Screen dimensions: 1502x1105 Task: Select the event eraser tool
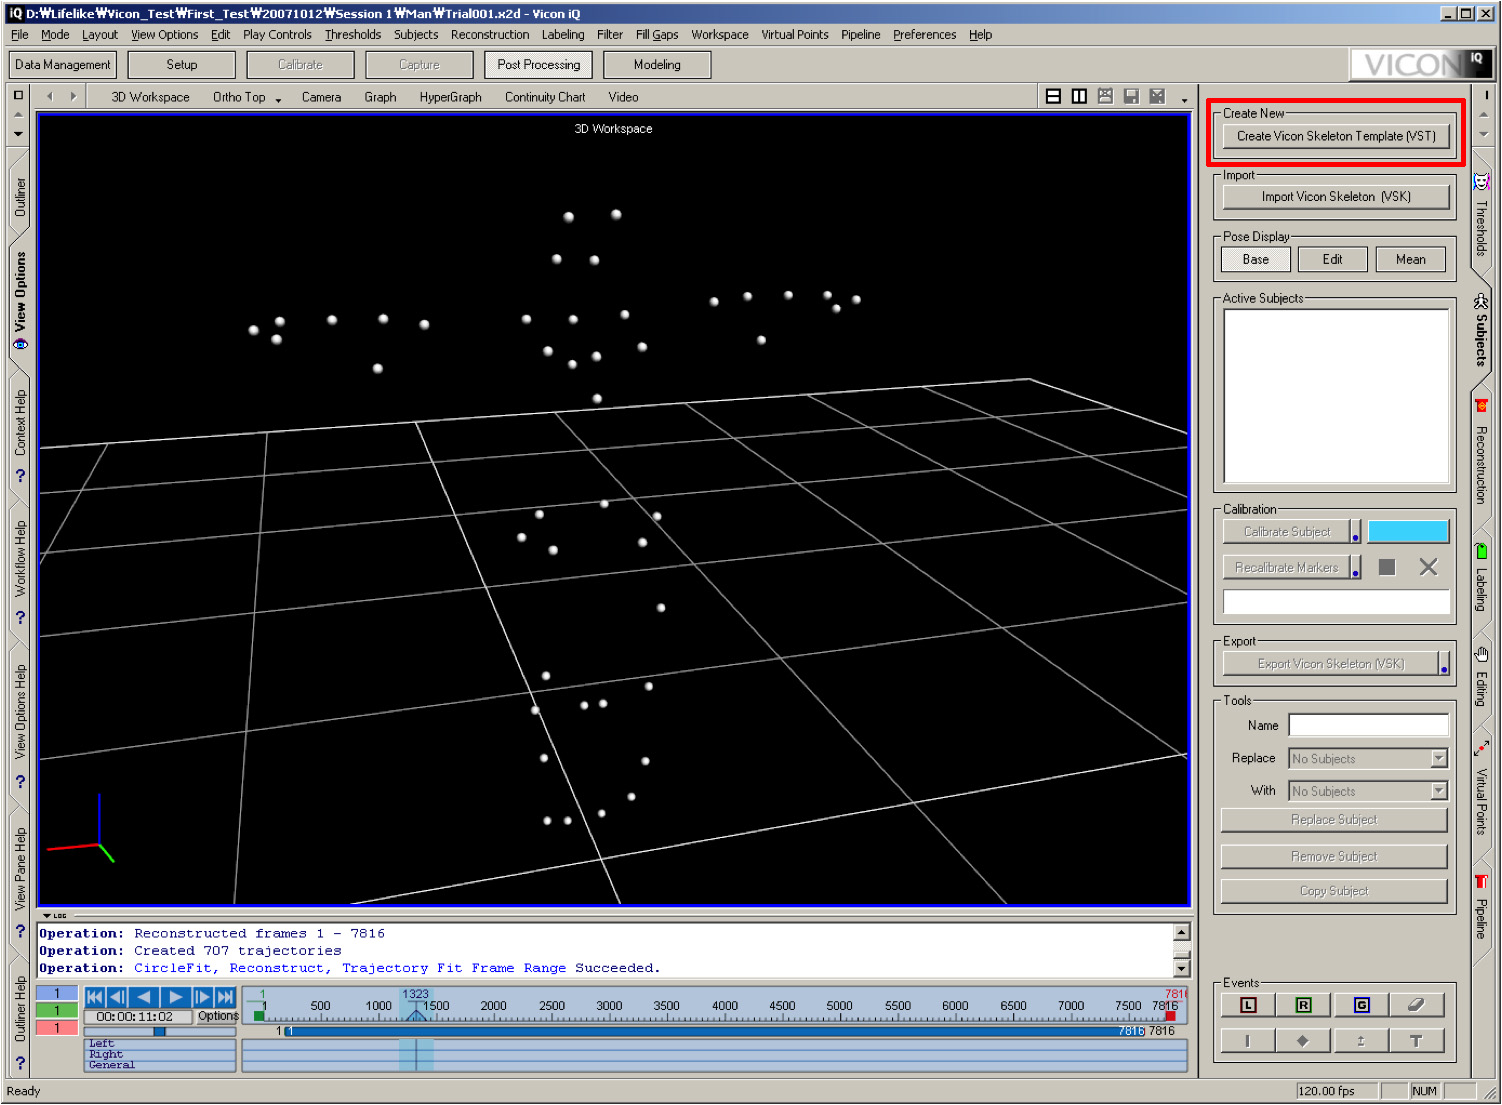1416,1005
